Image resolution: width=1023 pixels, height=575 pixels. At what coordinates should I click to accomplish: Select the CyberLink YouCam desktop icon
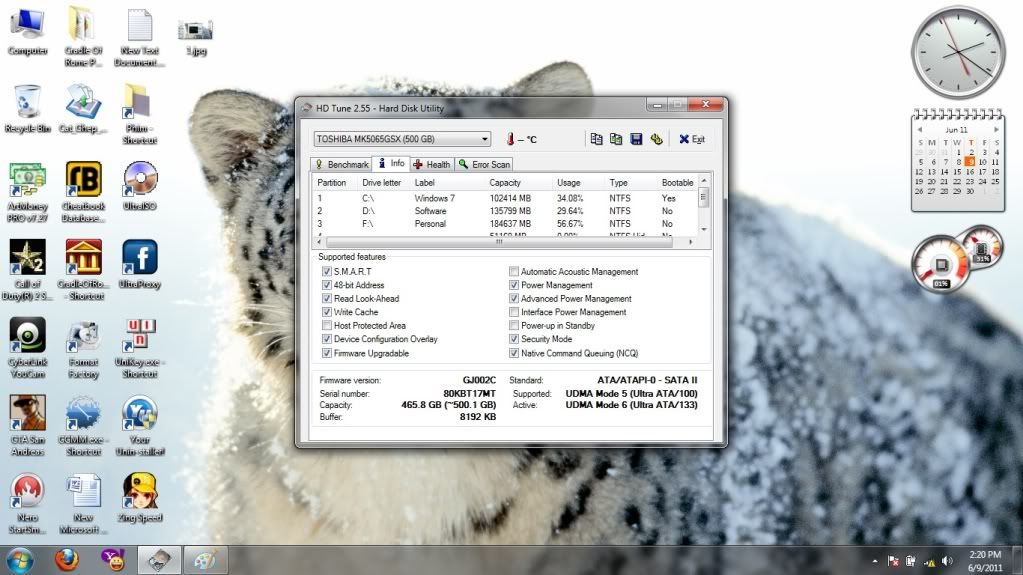(27, 347)
